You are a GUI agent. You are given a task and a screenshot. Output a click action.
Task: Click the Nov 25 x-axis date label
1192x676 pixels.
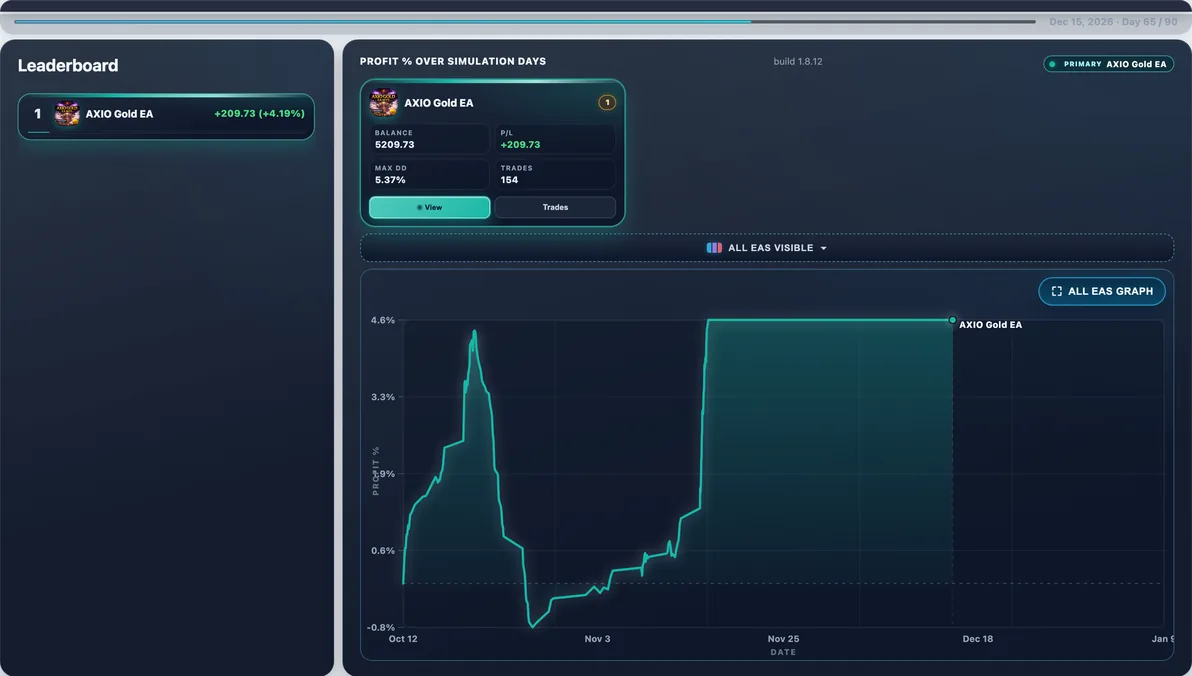783,639
